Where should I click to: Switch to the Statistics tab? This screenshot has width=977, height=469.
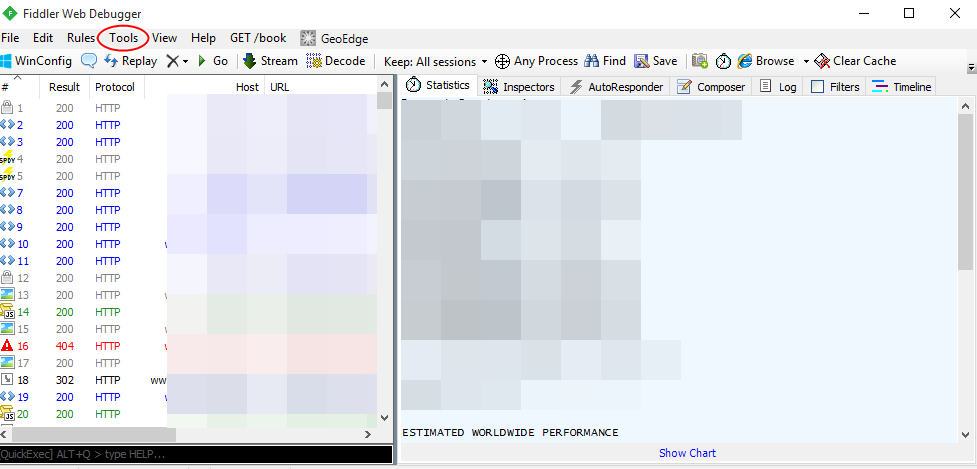[437, 86]
